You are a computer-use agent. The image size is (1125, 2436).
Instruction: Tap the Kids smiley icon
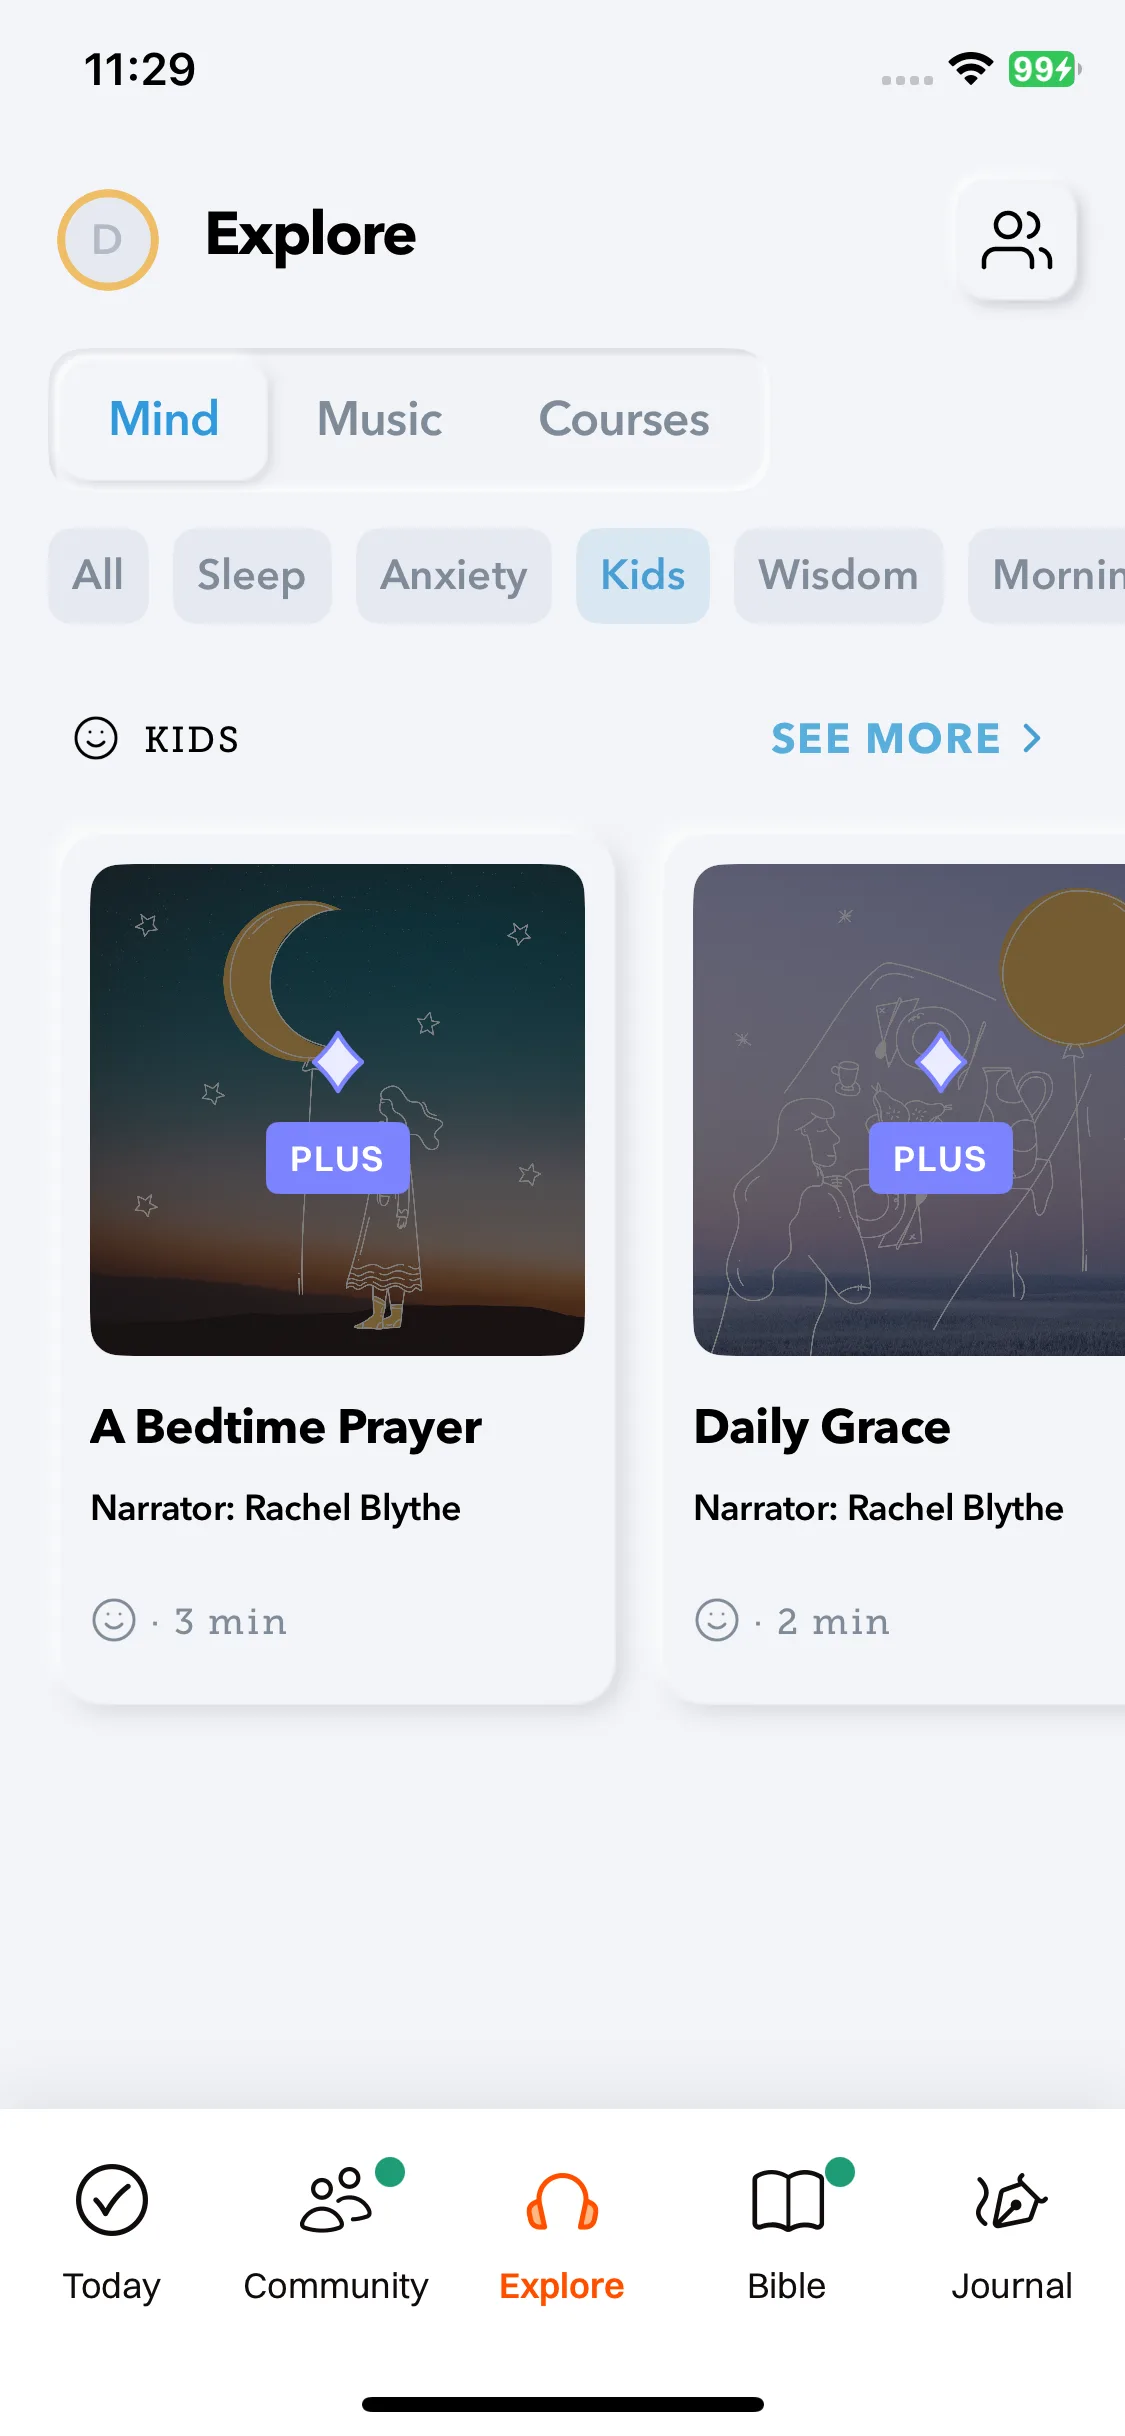(x=96, y=739)
